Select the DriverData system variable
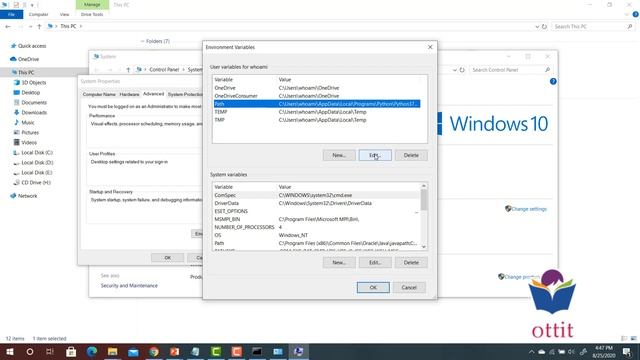This screenshot has height=360, width=640. tap(317, 203)
